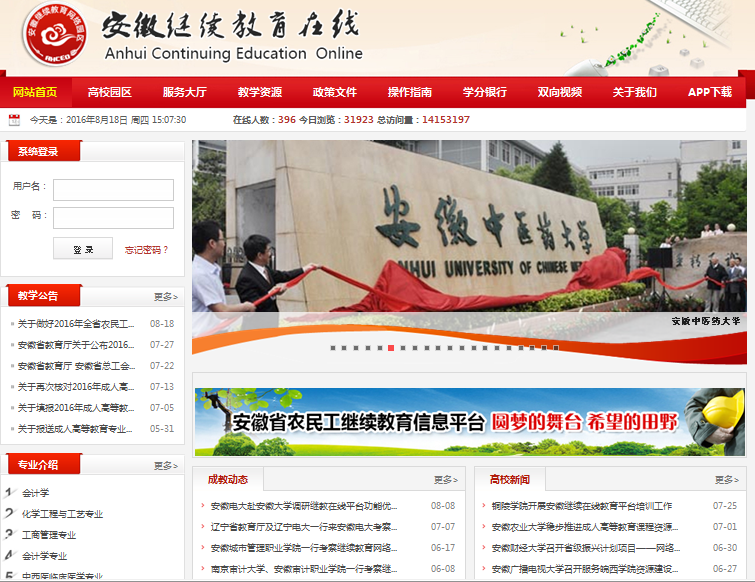Open the notice 关于再次核对2016年成人高...

76,387
